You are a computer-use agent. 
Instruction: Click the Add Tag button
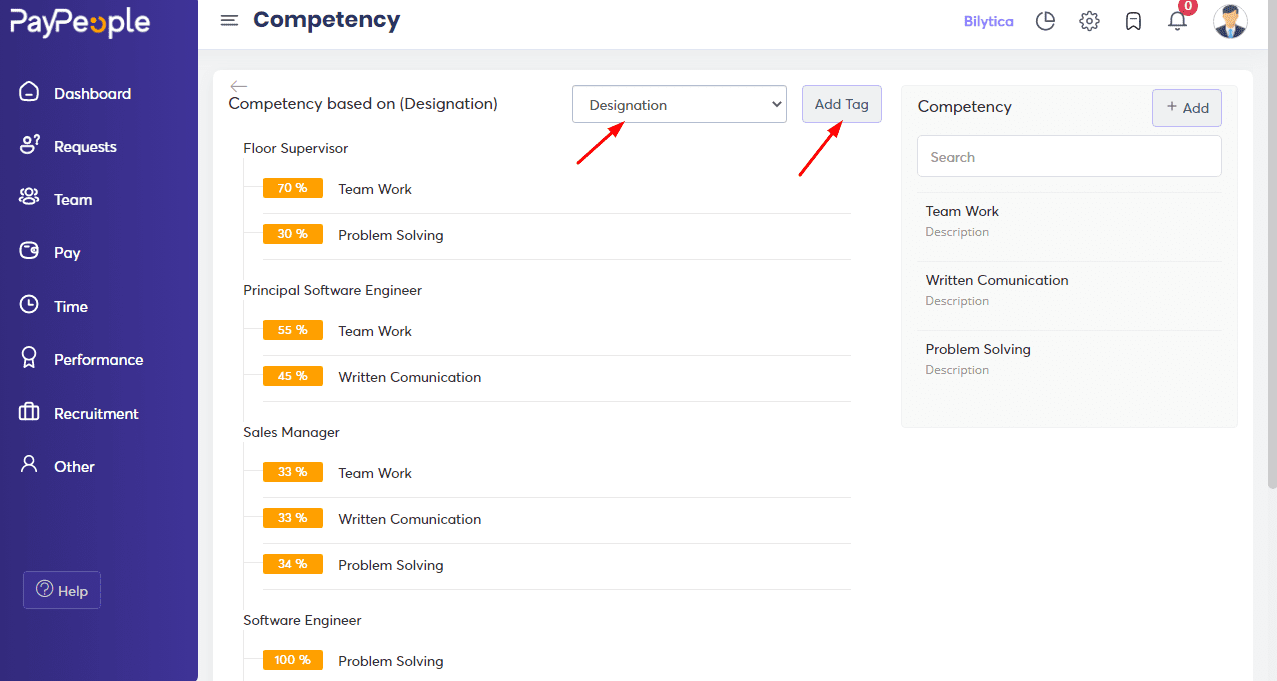coord(842,104)
